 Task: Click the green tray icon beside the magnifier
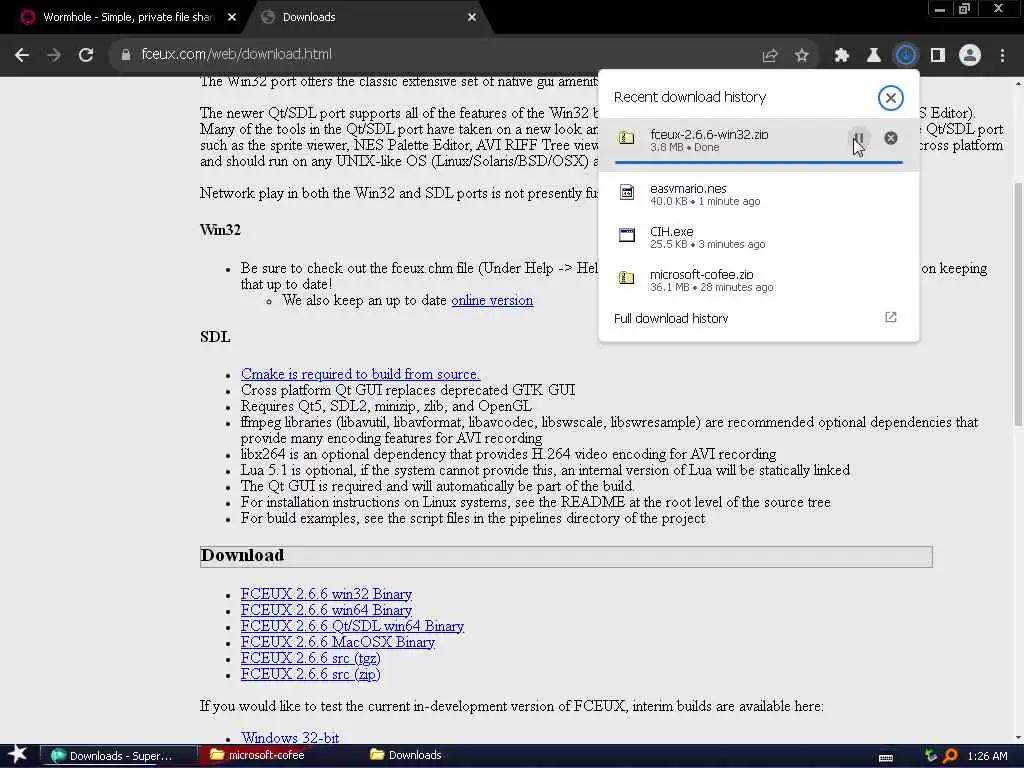(x=931, y=756)
